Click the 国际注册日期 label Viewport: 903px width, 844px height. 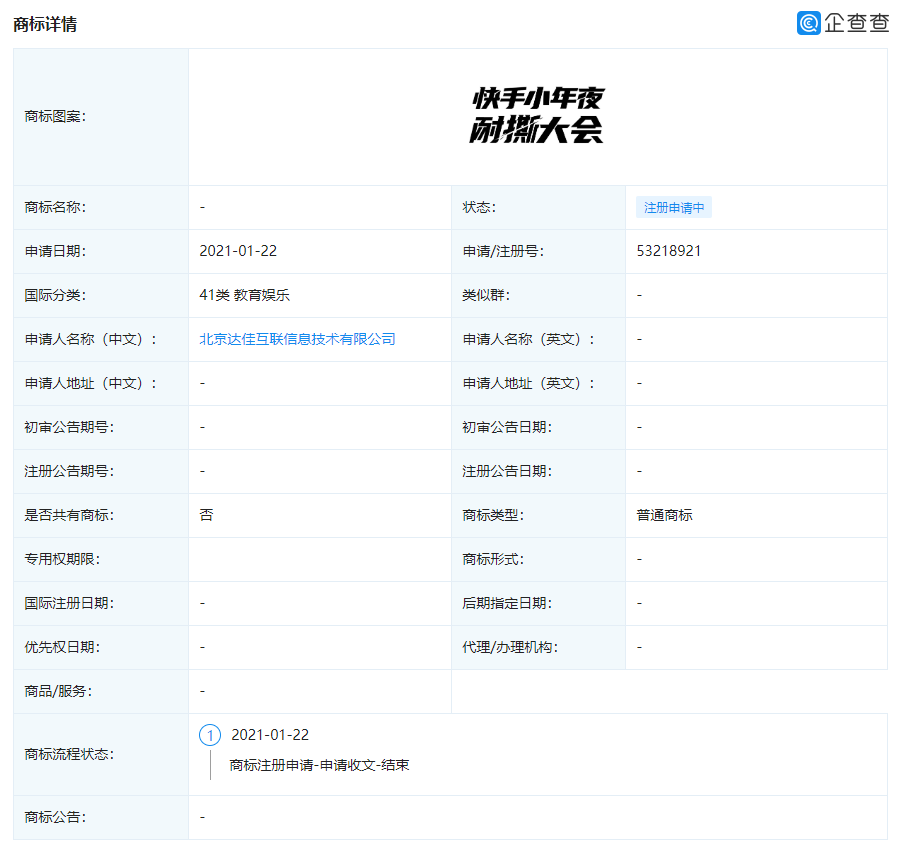coord(69,603)
